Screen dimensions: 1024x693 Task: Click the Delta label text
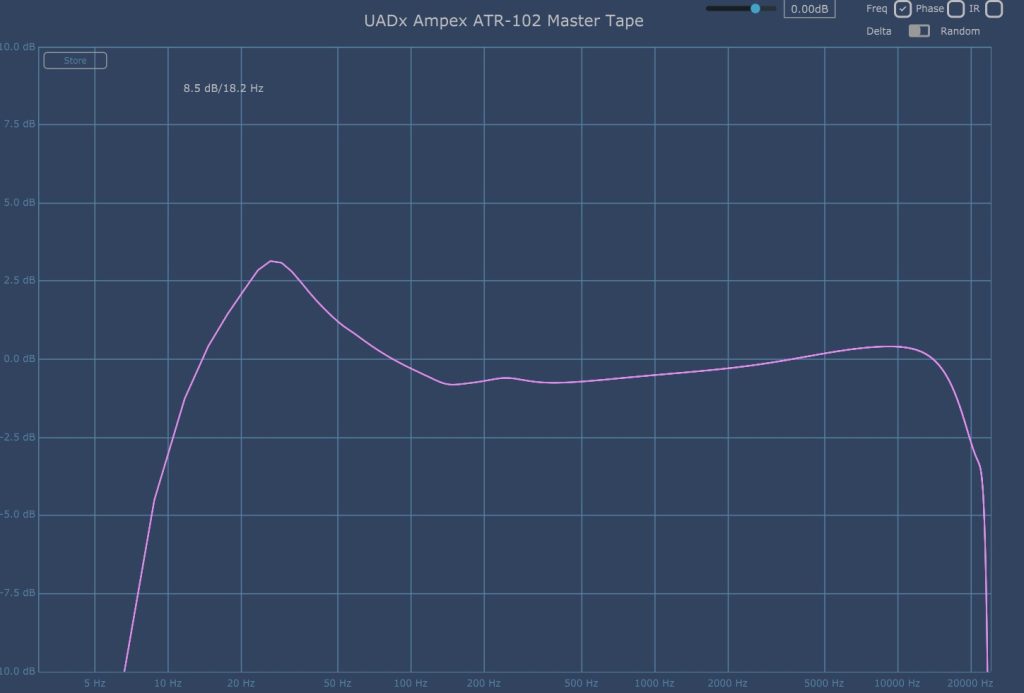tap(881, 31)
